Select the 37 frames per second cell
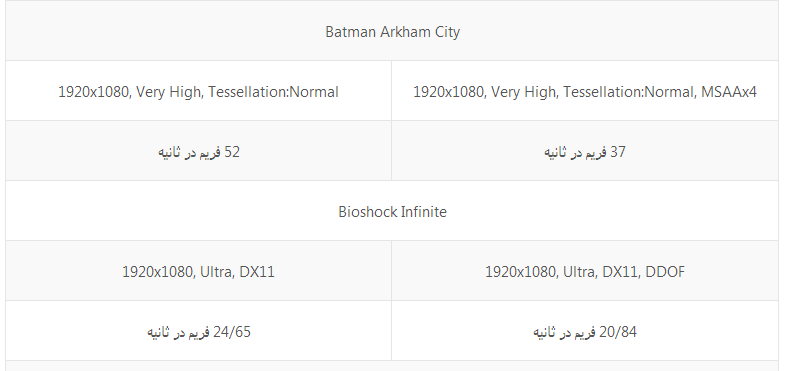The height and width of the screenshot is (371, 806). coord(585,151)
